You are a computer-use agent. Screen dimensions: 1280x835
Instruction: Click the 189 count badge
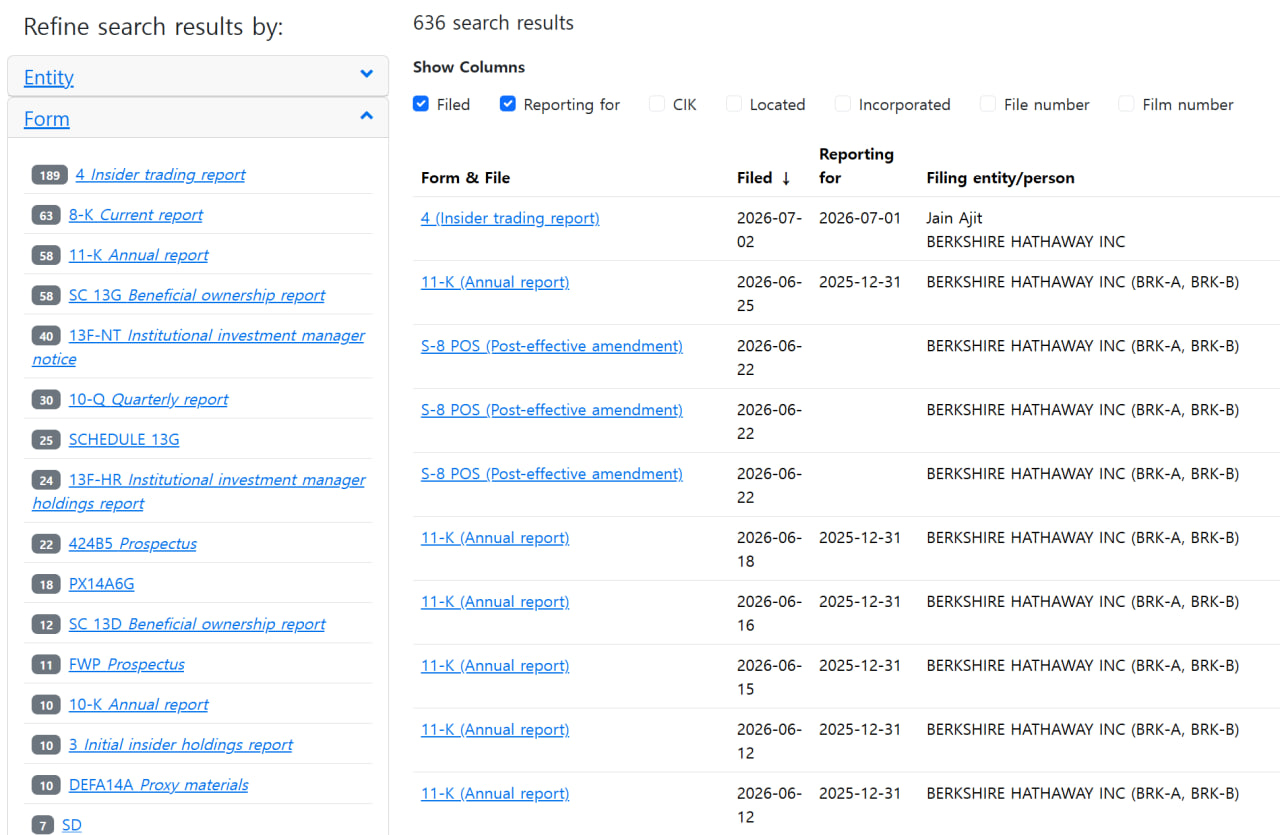pos(50,175)
